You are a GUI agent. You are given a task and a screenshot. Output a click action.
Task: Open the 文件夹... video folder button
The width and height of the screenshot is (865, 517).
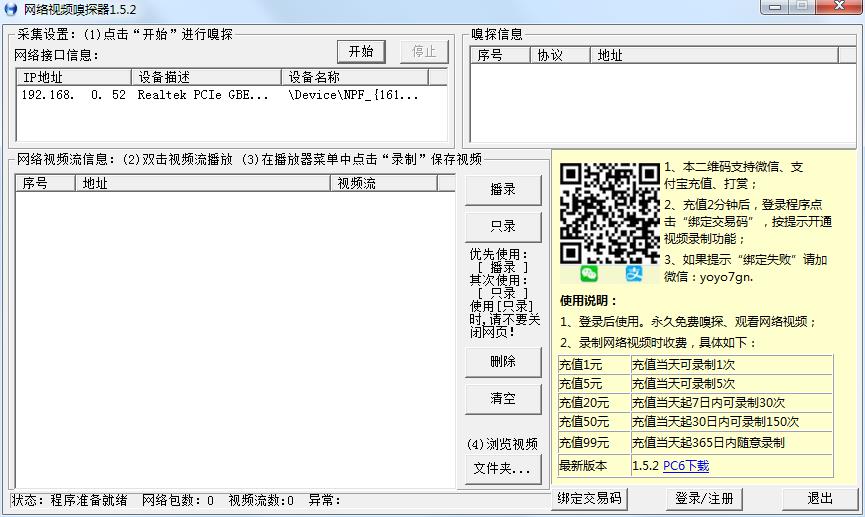click(503, 469)
